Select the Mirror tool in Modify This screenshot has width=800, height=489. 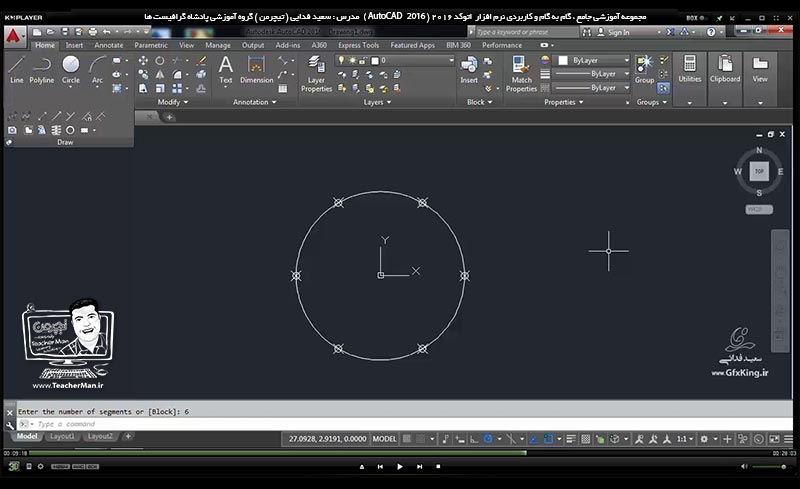[x=160, y=75]
